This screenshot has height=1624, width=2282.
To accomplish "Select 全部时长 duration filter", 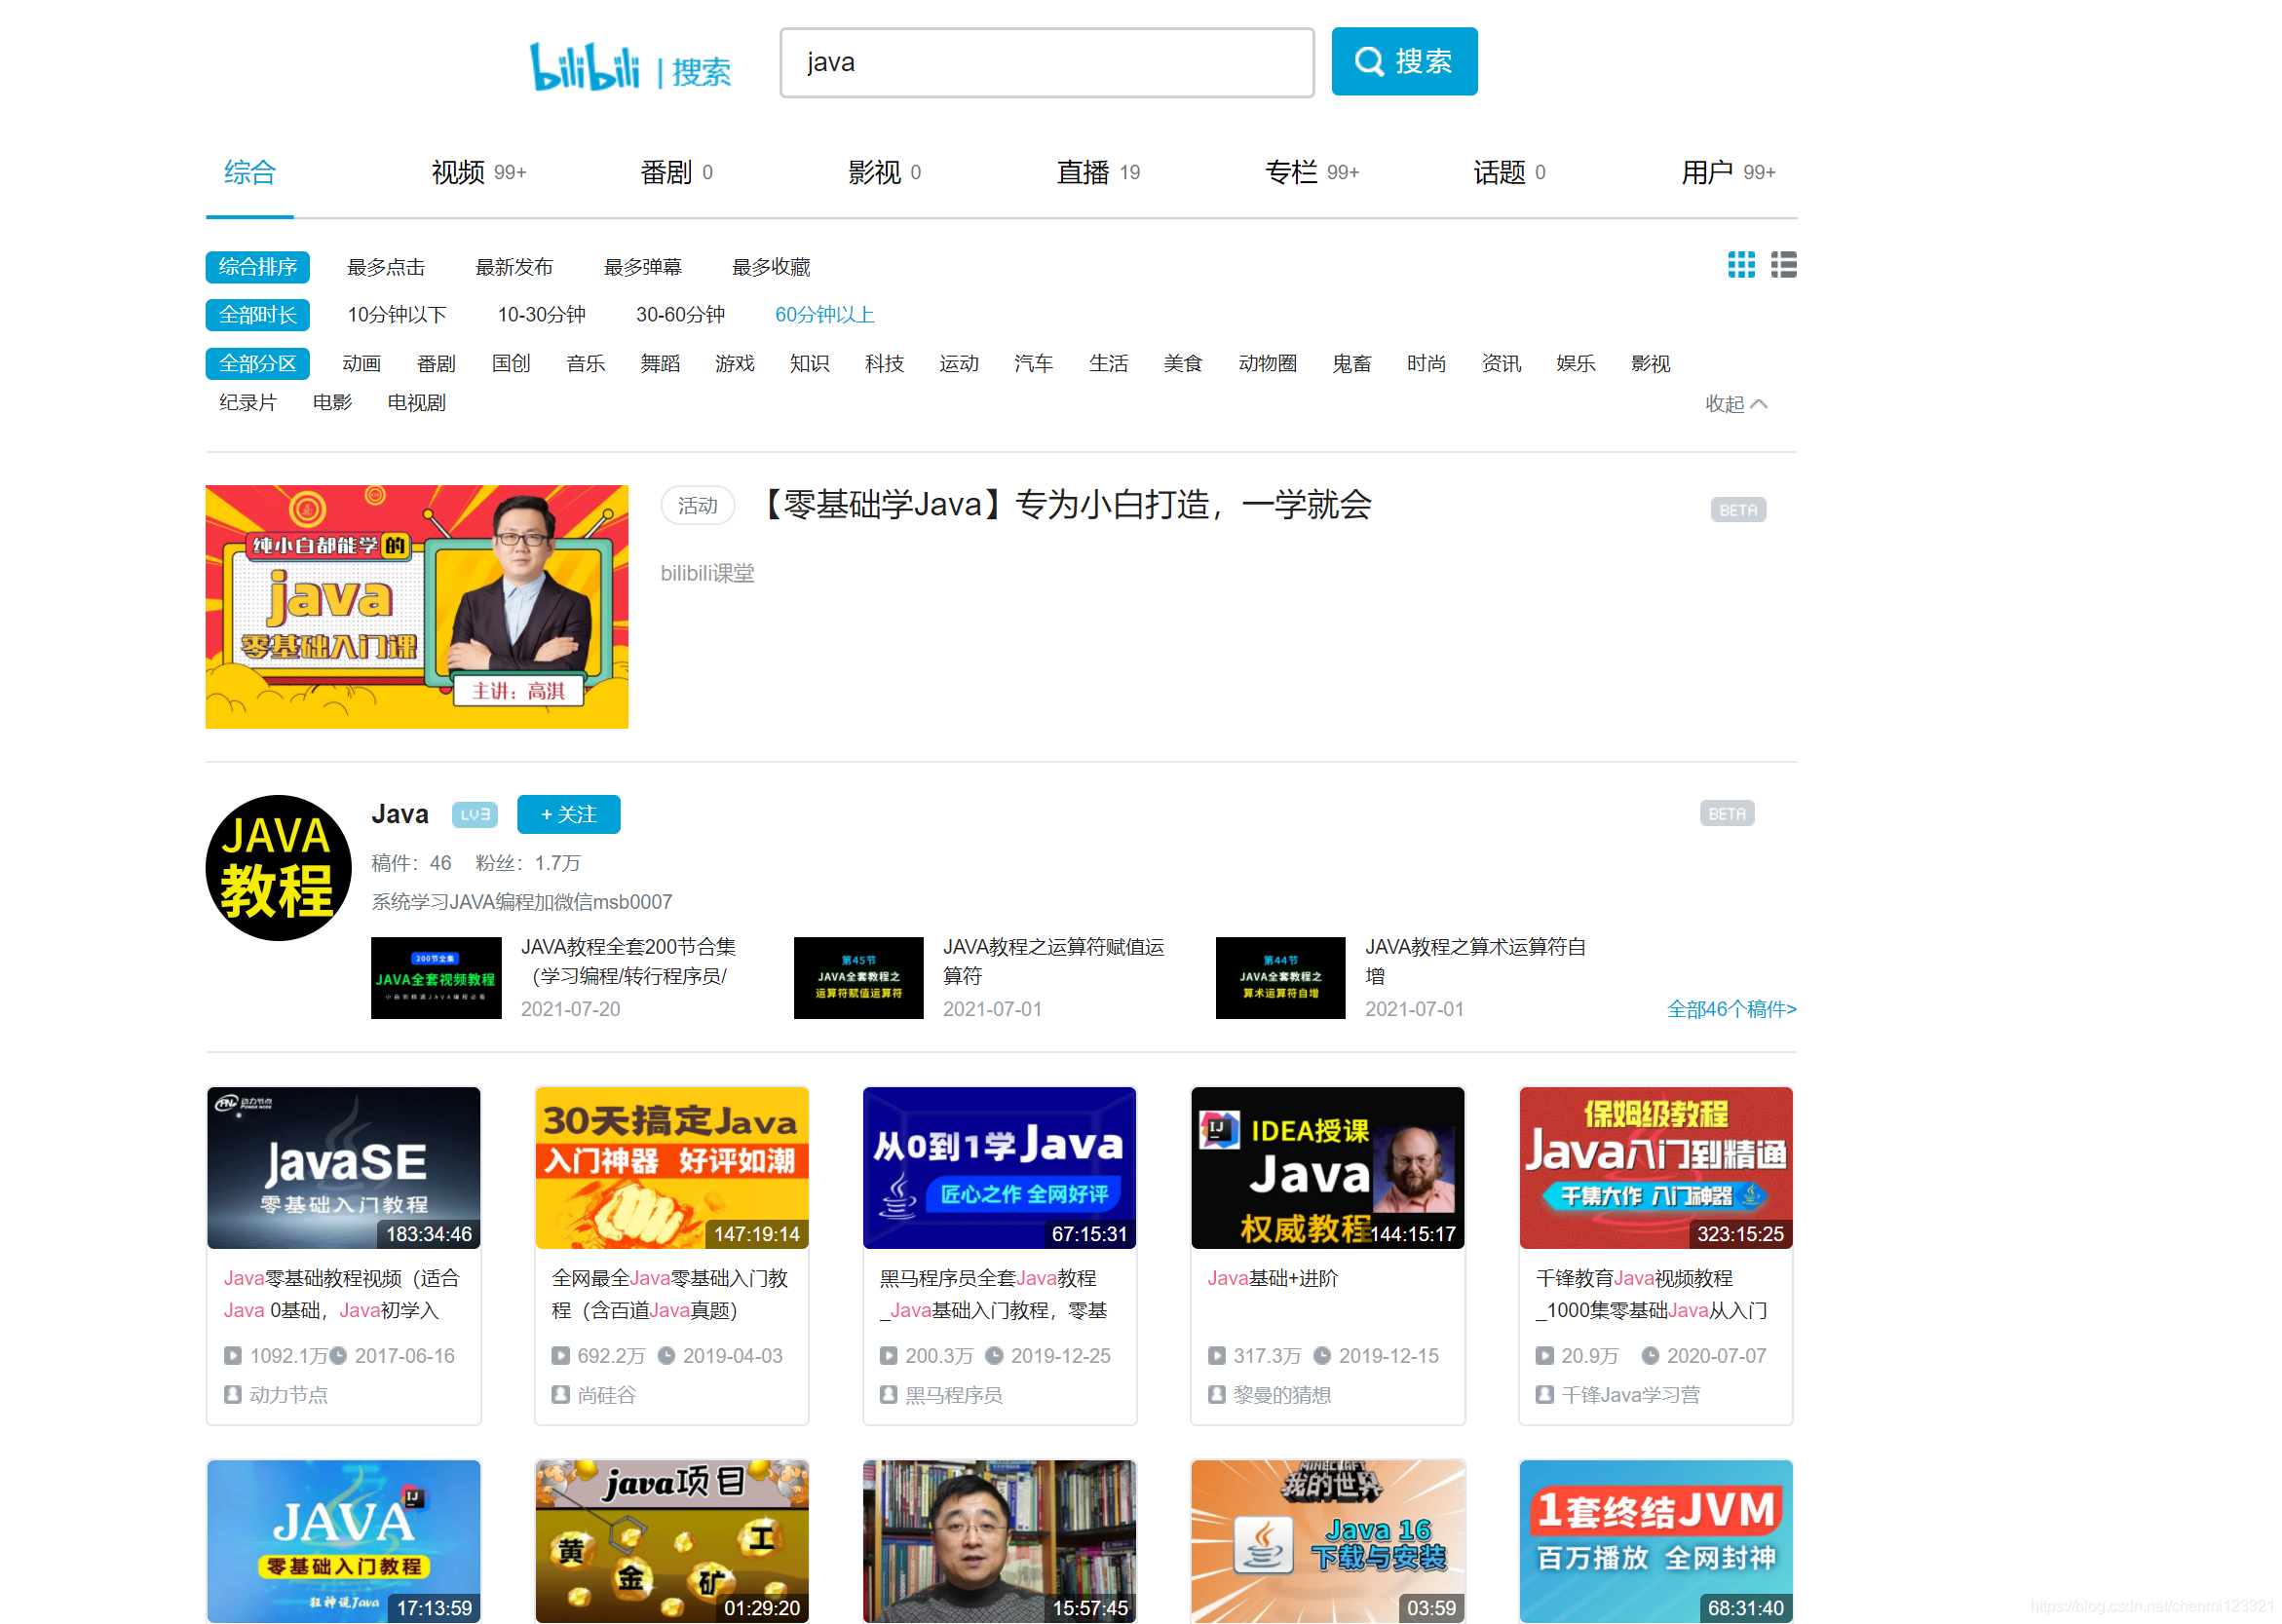I will click(x=258, y=315).
